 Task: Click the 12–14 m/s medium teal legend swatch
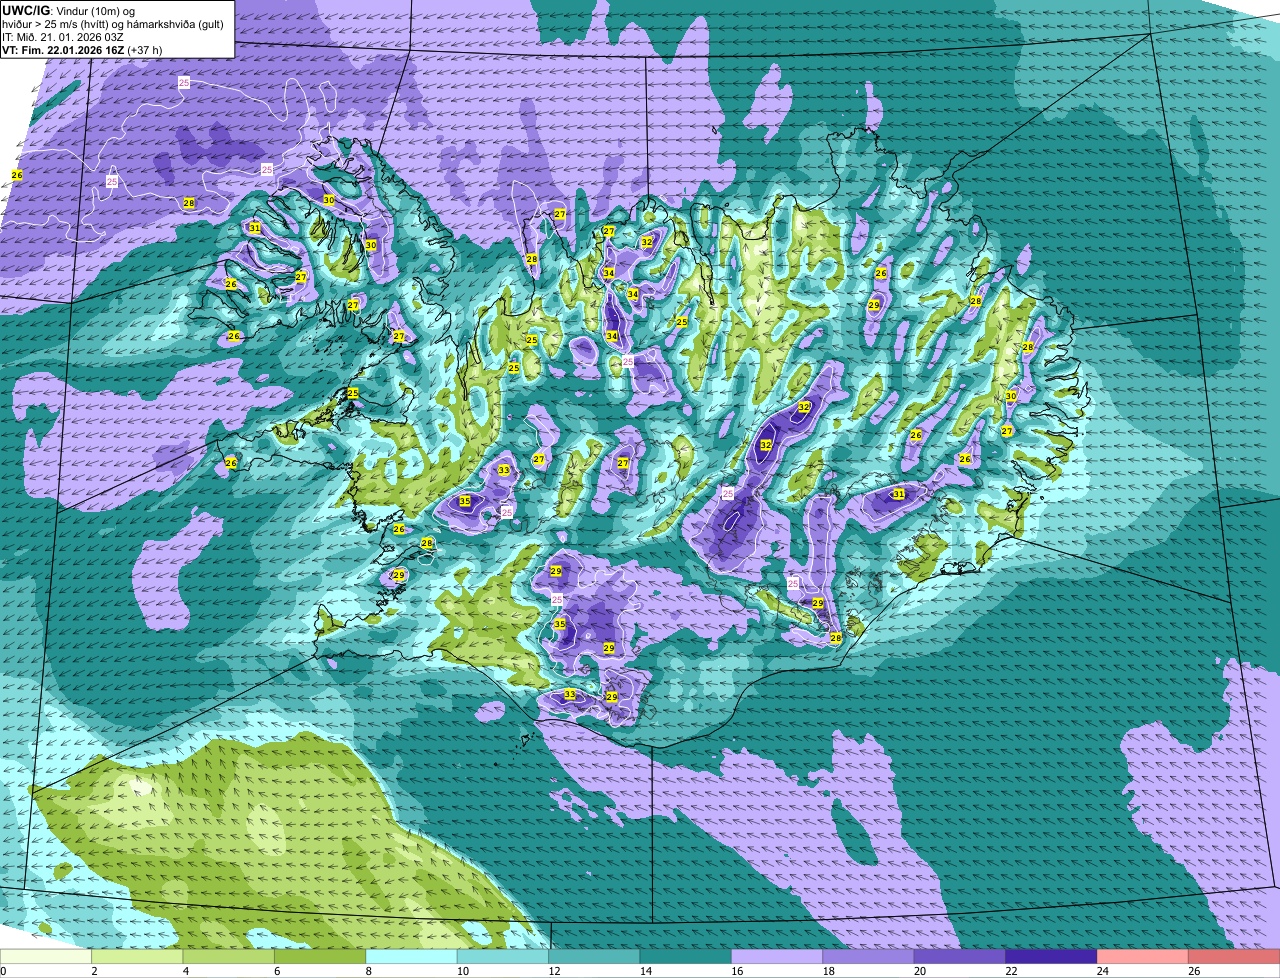click(594, 957)
